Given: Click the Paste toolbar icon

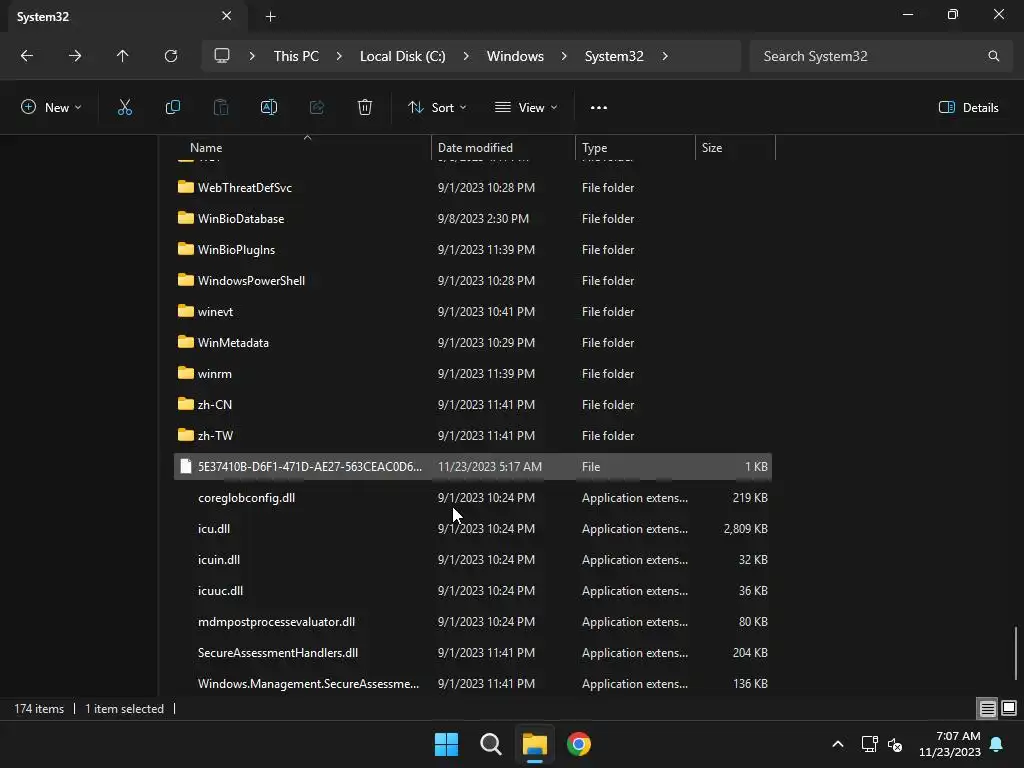Looking at the screenshot, I should tap(221, 107).
